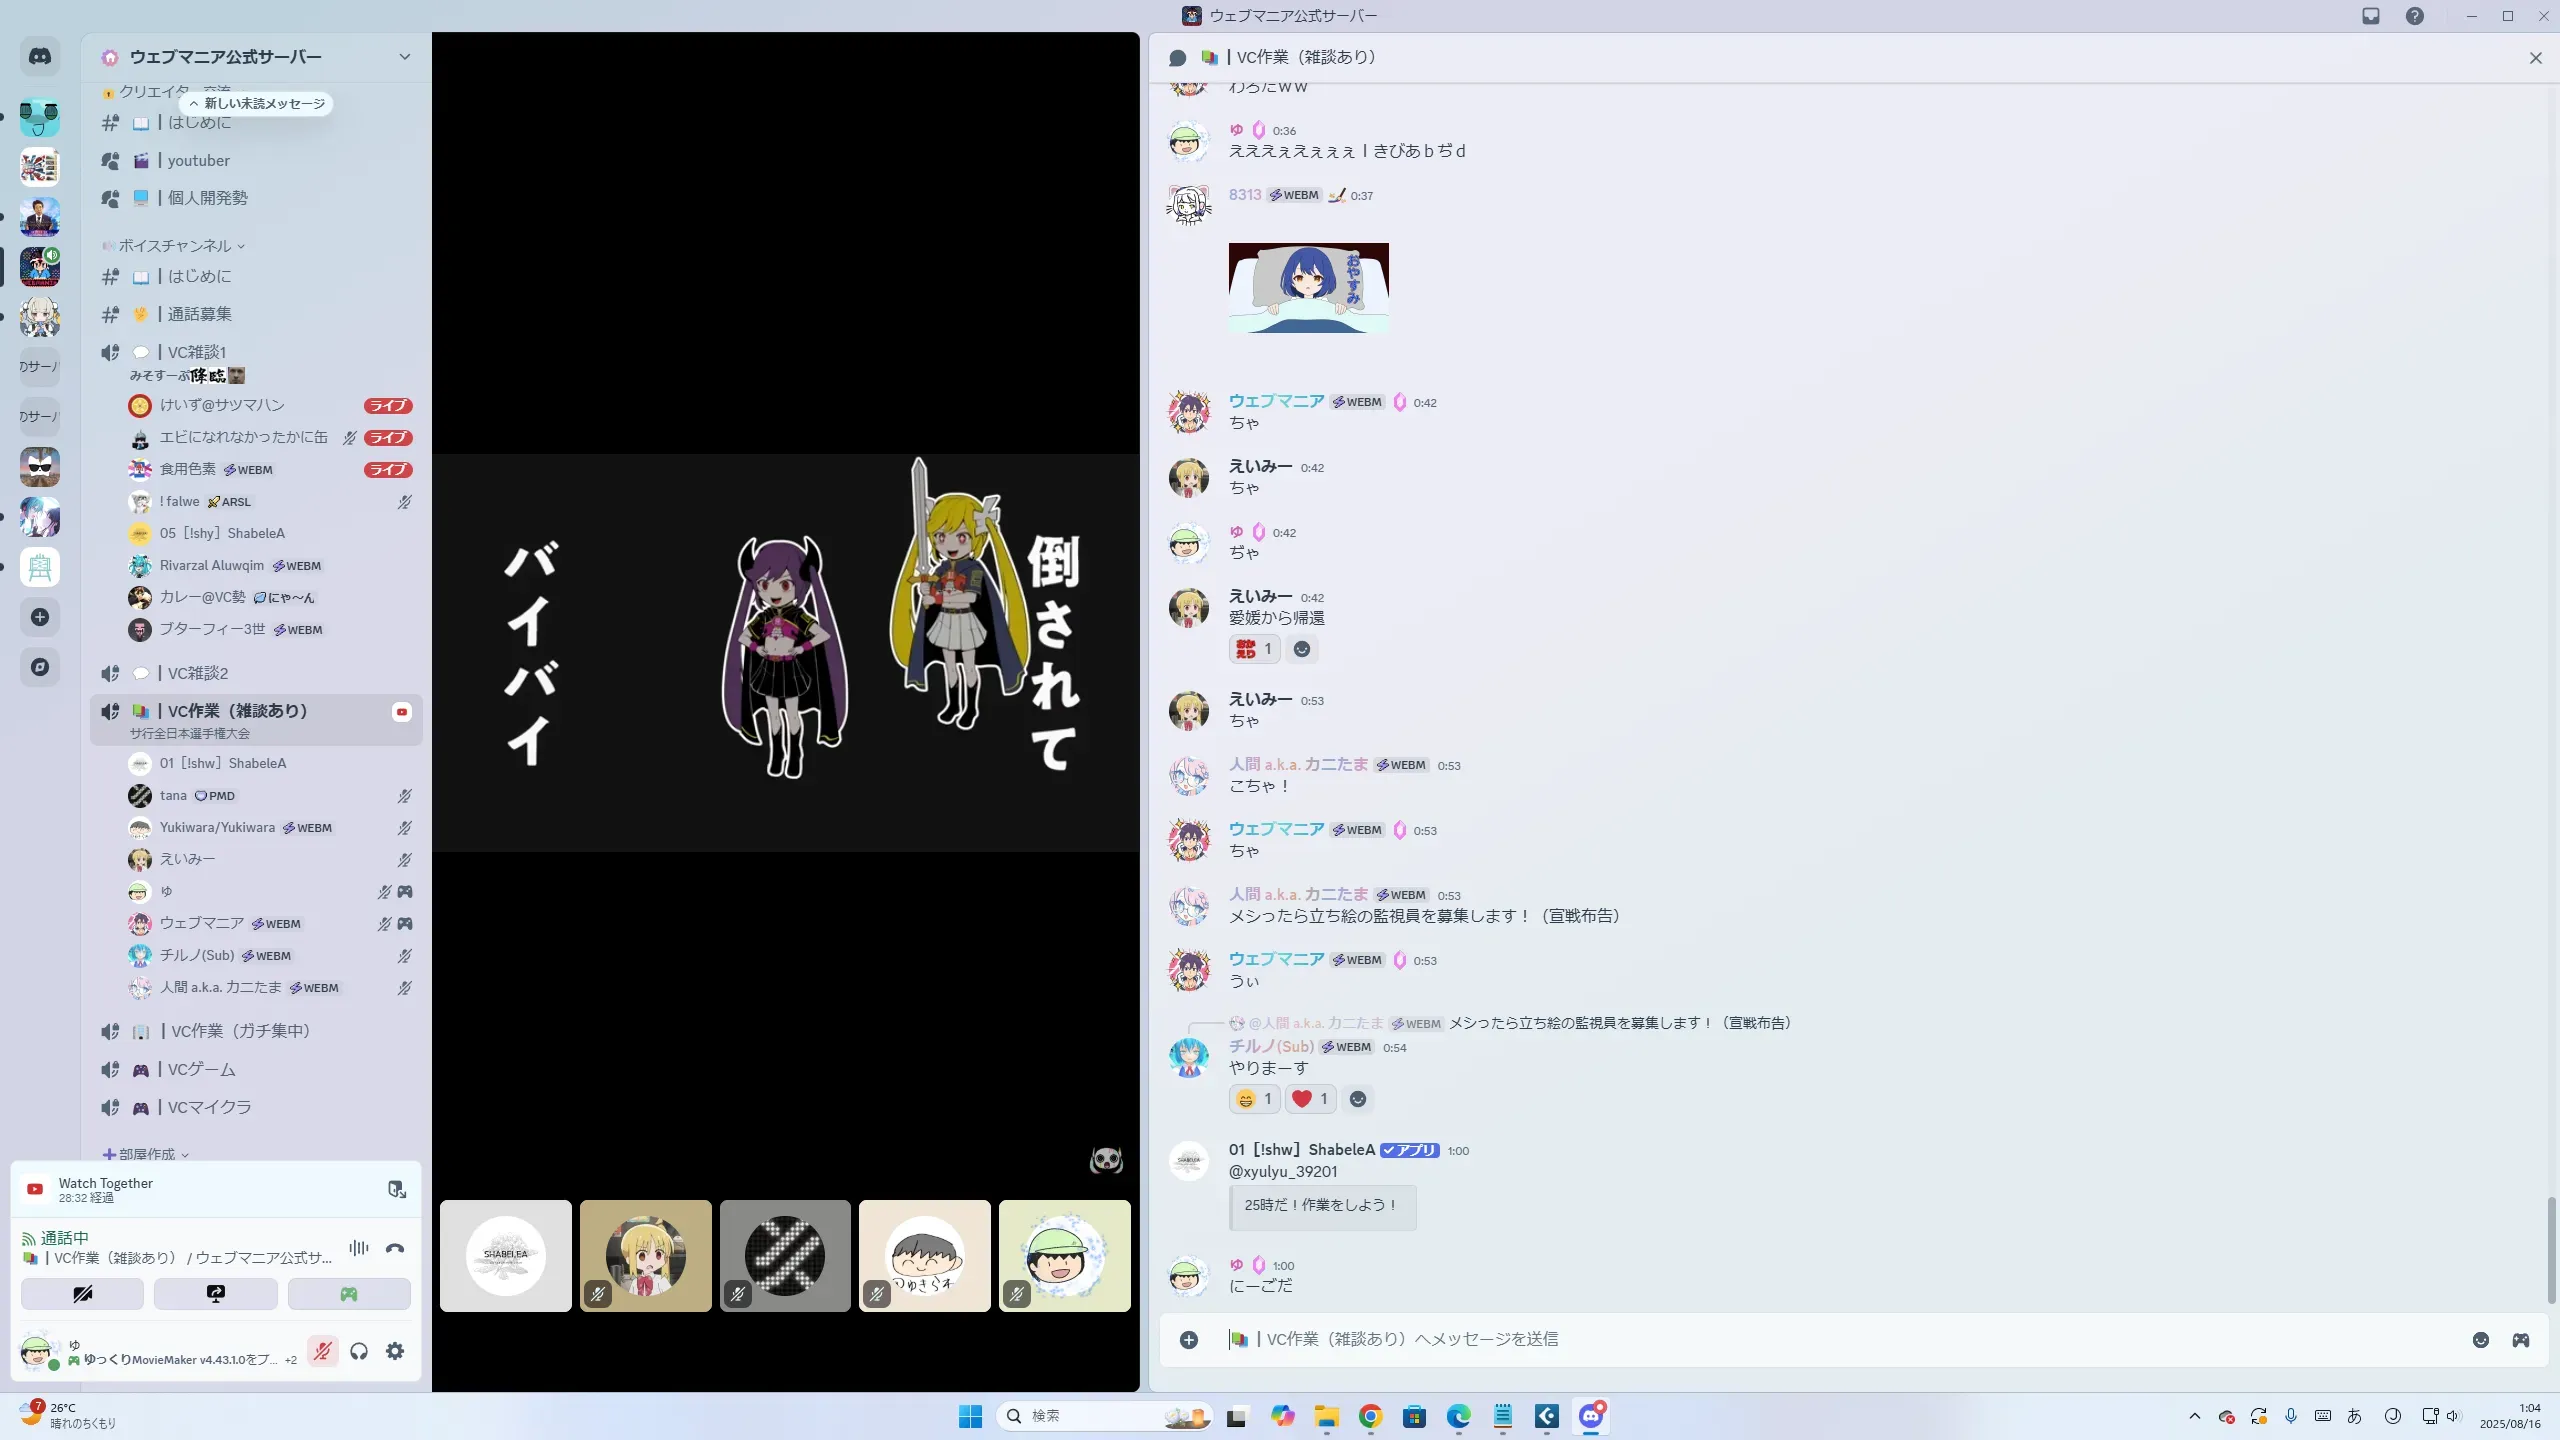Open user settings gear icon
The height and width of the screenshot is (1440, 2560).
395,1351
